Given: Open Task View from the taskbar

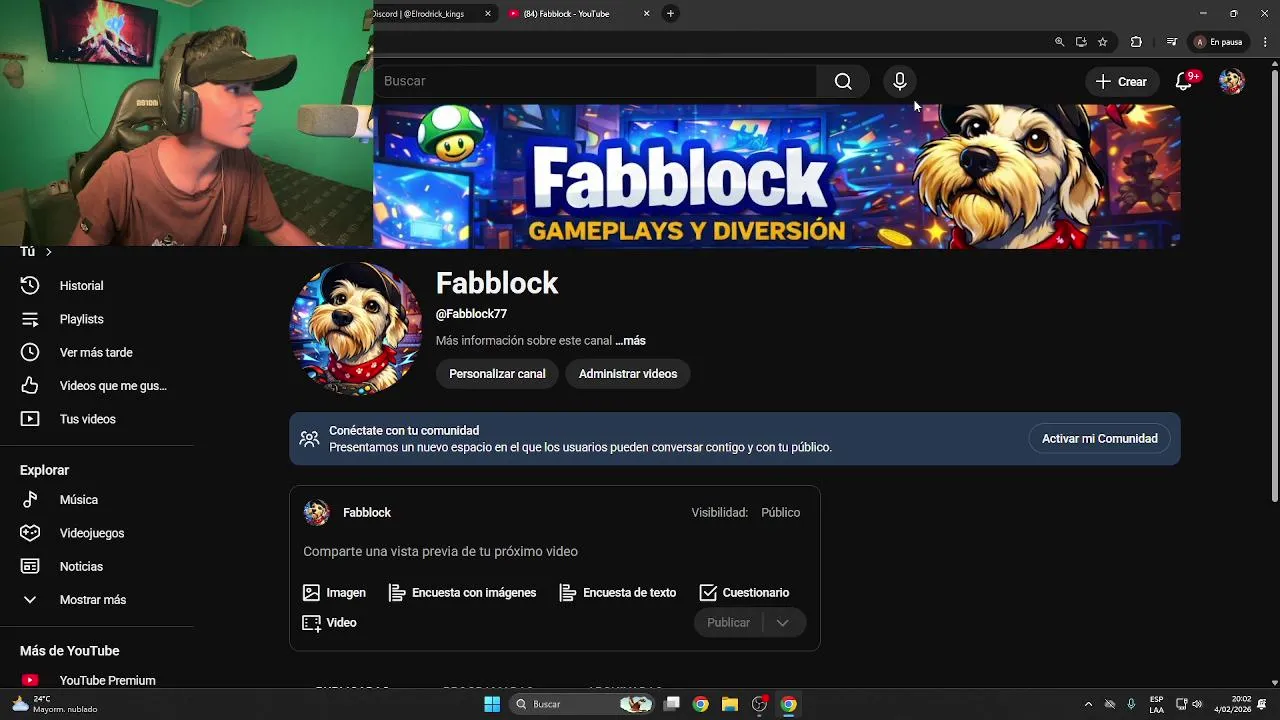Looking at the screenshot, I should point(672,704).
